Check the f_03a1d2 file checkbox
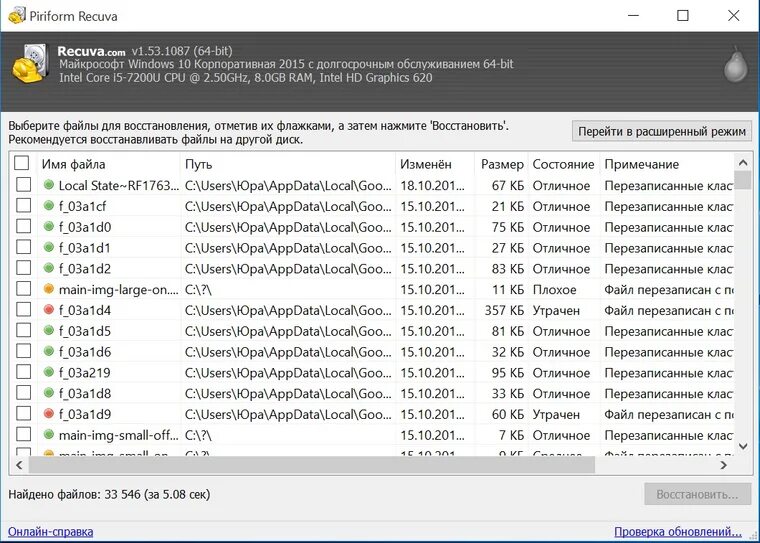Image resolution: width=760 pixels, height=543 pixels. pos(24,268)
